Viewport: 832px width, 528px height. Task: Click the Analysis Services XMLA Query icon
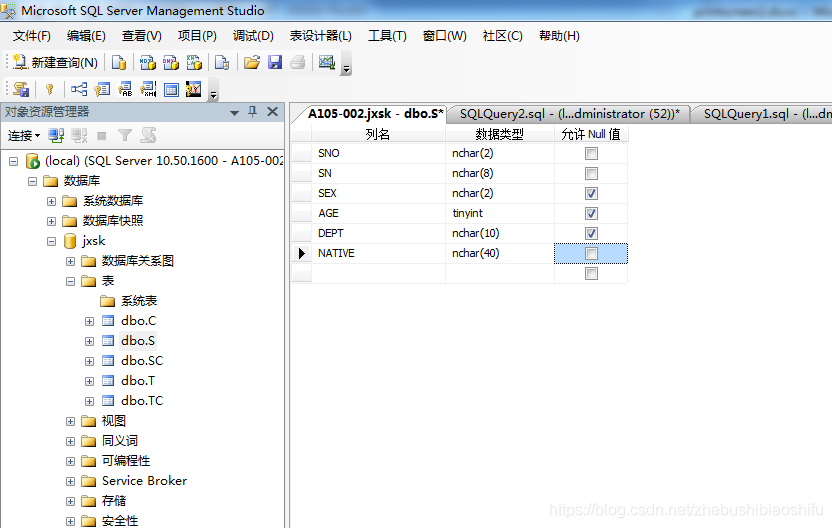click(194, 63)
